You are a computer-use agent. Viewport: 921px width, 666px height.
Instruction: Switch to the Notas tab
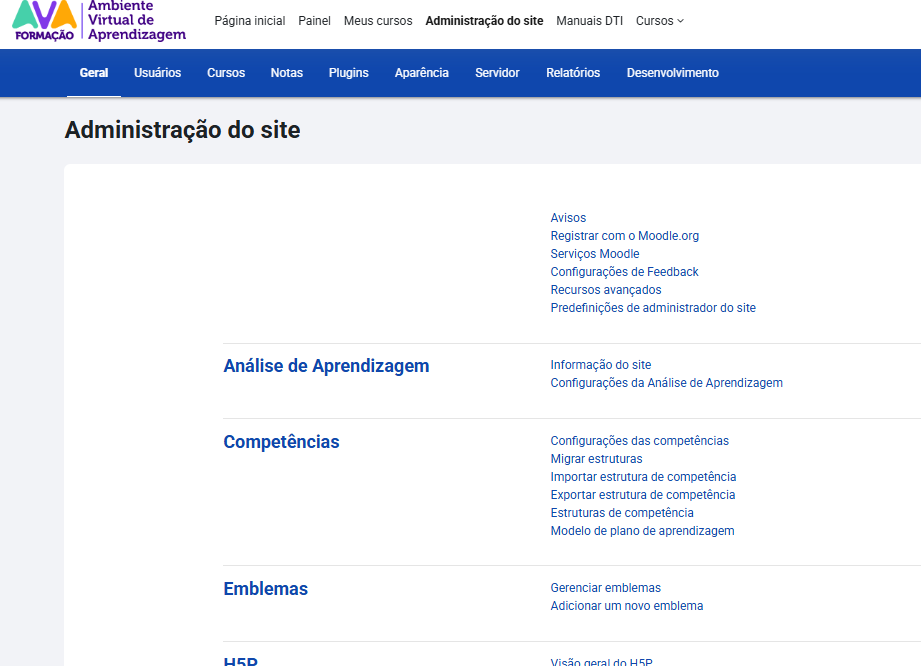(287, 73)
